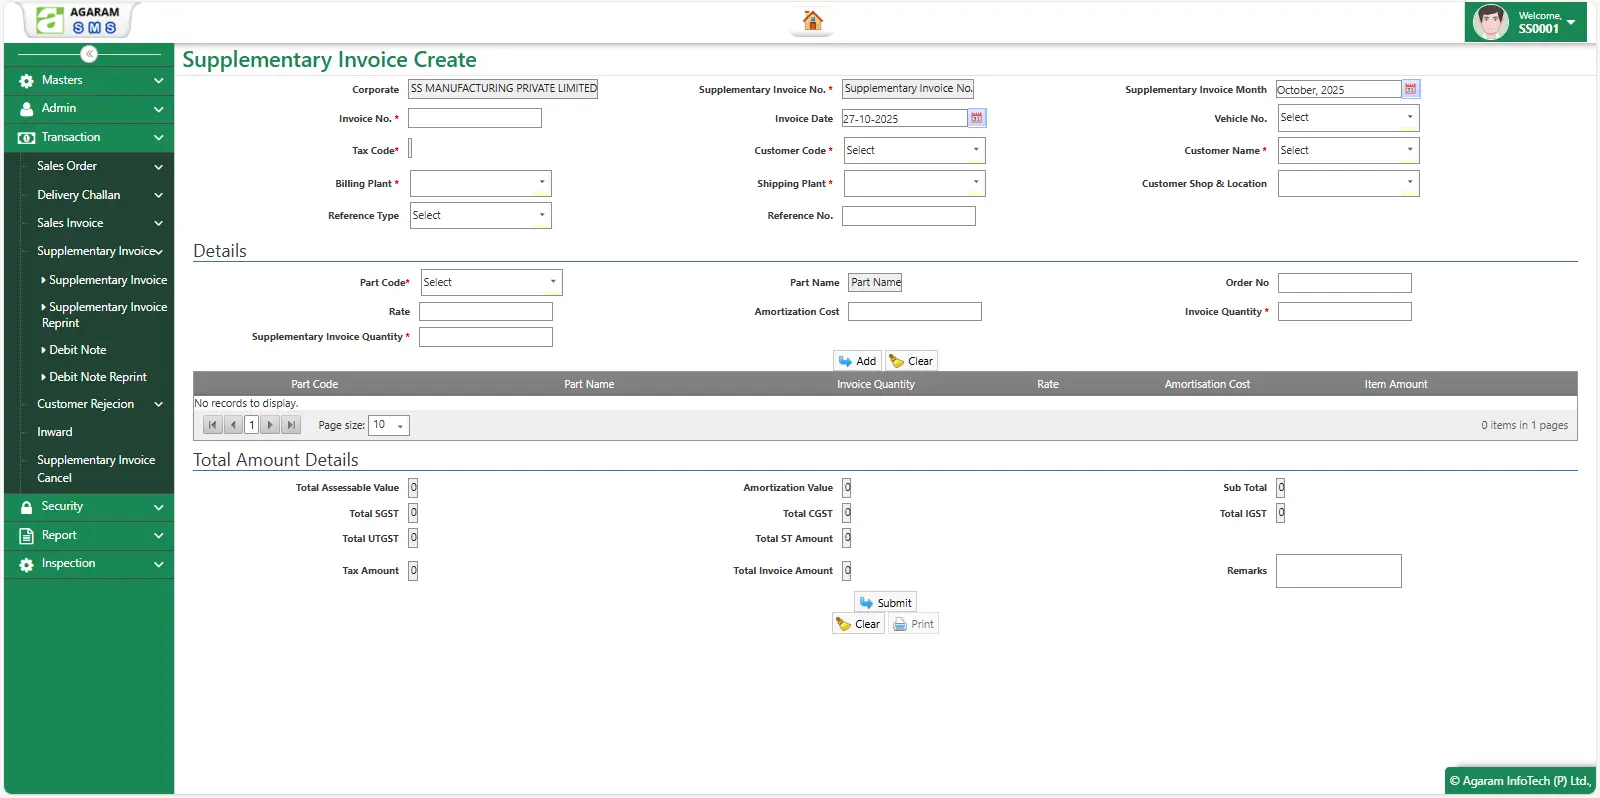The image size is (1600, 798).
Task: Open the Invoice Date calendar icon
Action: tap(977, 118)
